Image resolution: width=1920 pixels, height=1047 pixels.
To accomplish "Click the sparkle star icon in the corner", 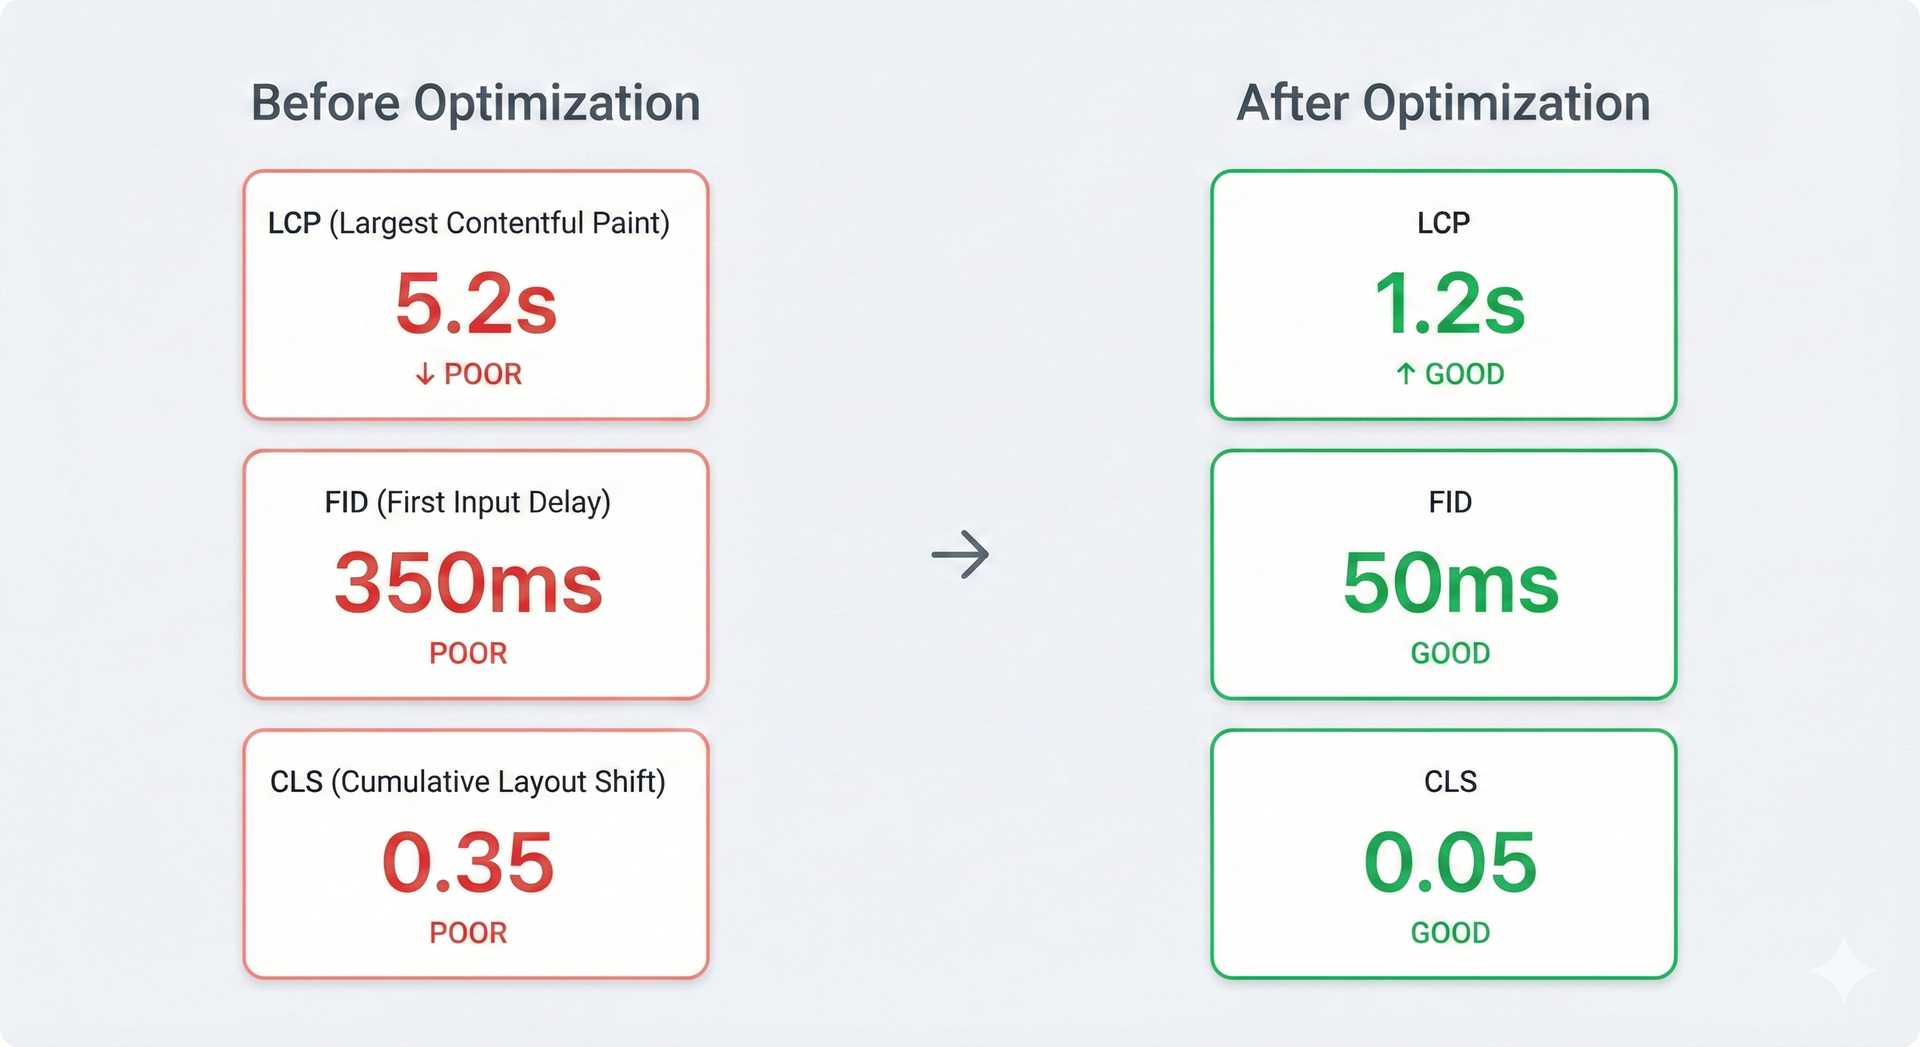I will pyautogui.click(x=1844, y=969).
